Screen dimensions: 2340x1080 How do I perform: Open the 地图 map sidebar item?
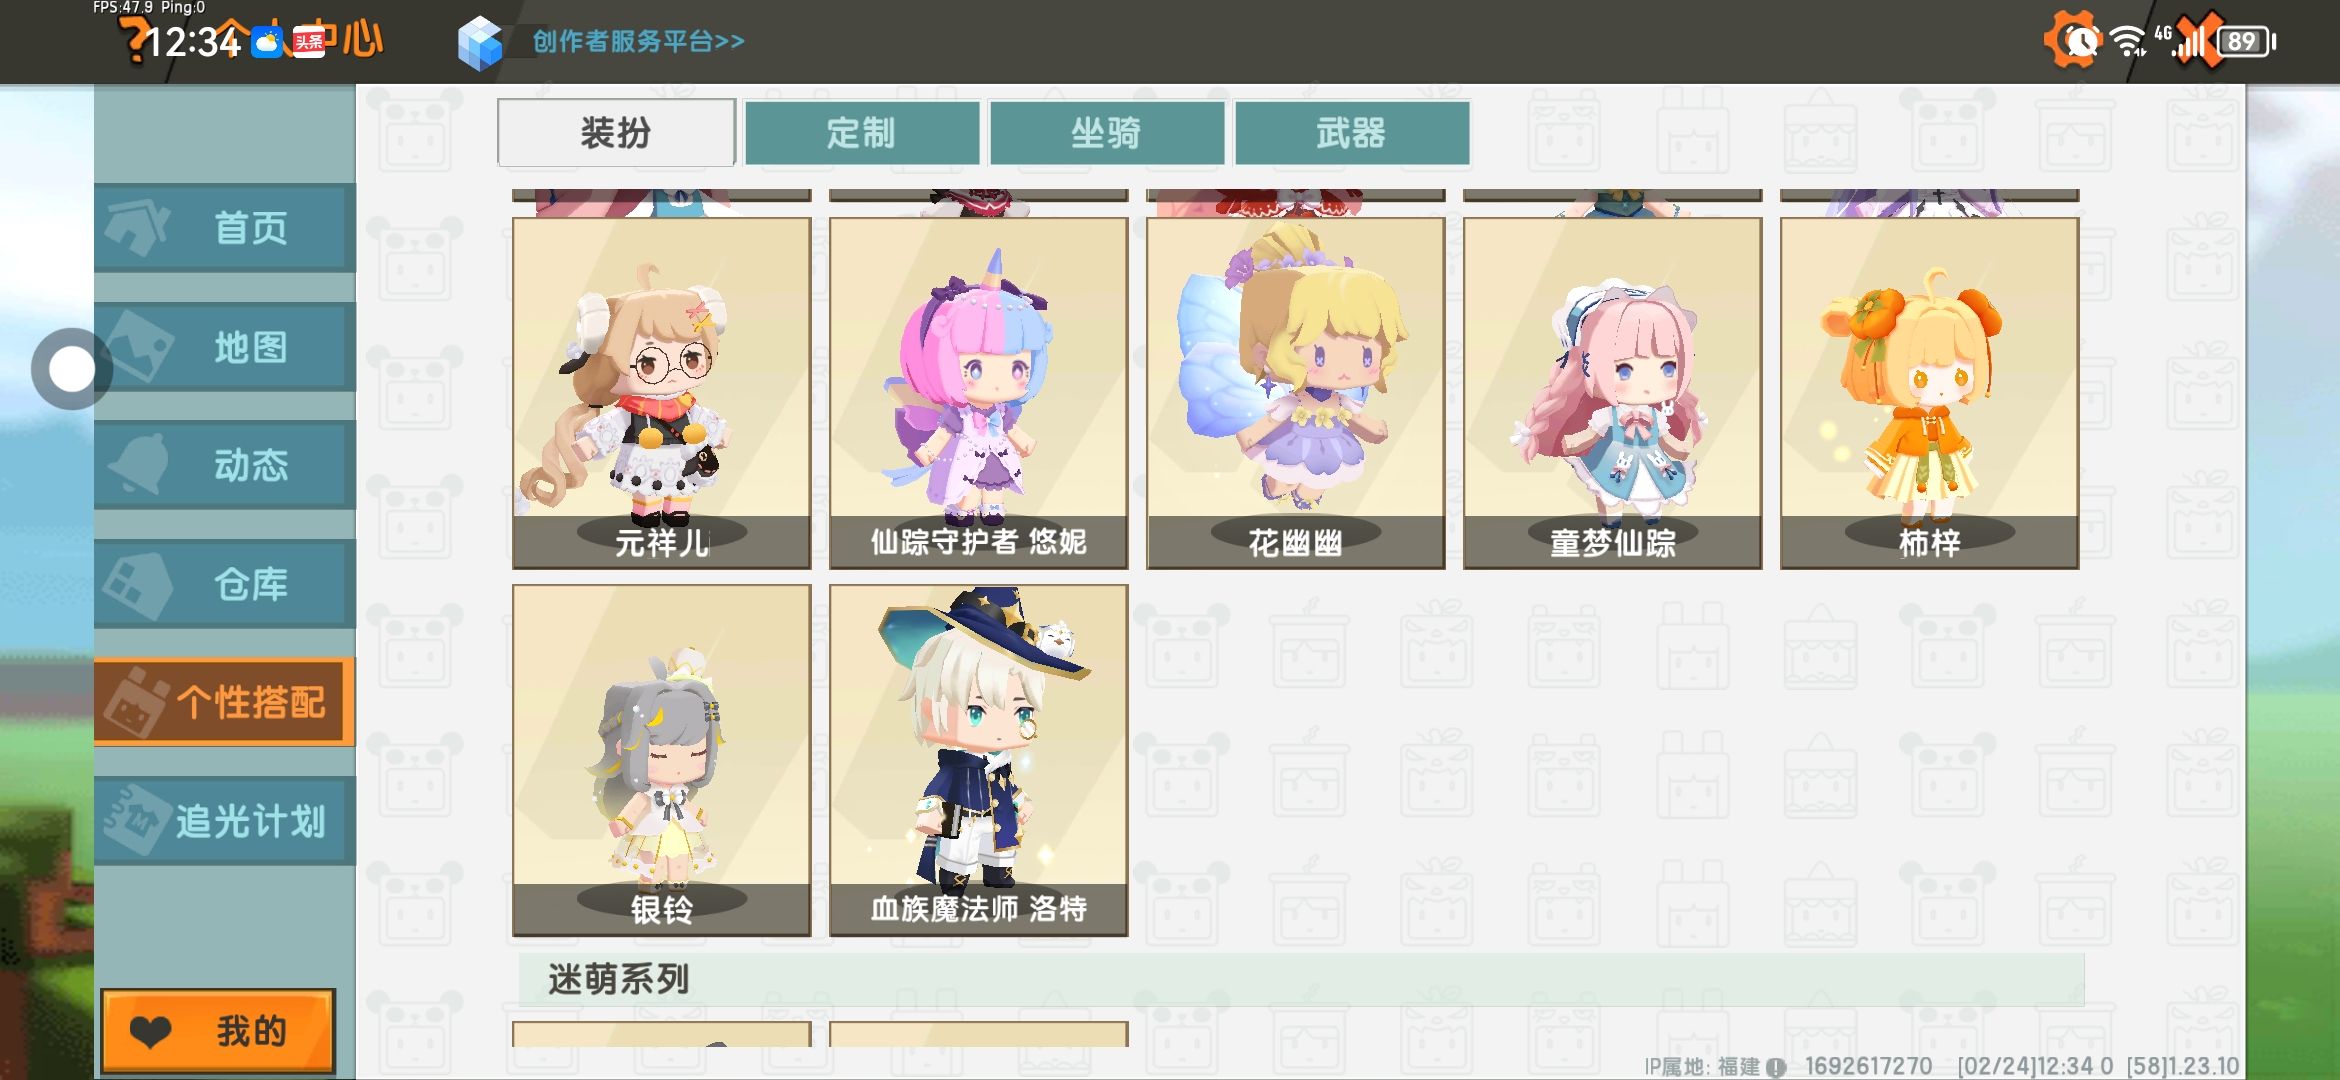pyautogui.click(x=225, y=347)
